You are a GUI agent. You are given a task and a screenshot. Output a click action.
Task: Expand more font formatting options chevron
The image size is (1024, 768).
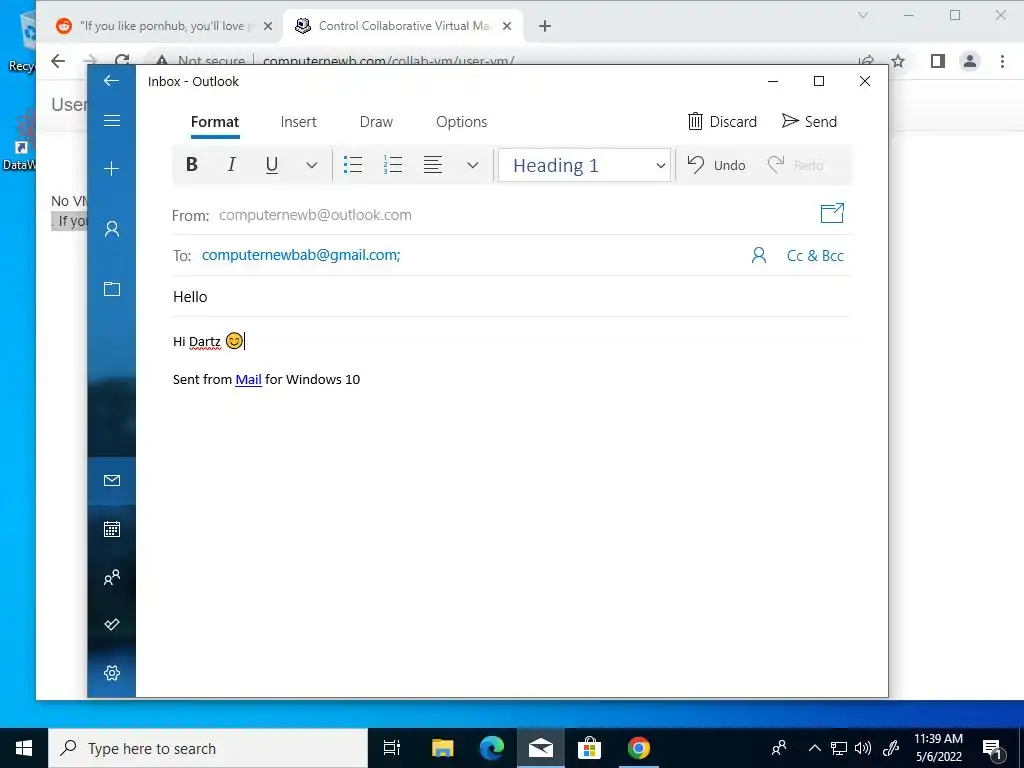click(312, 165)
